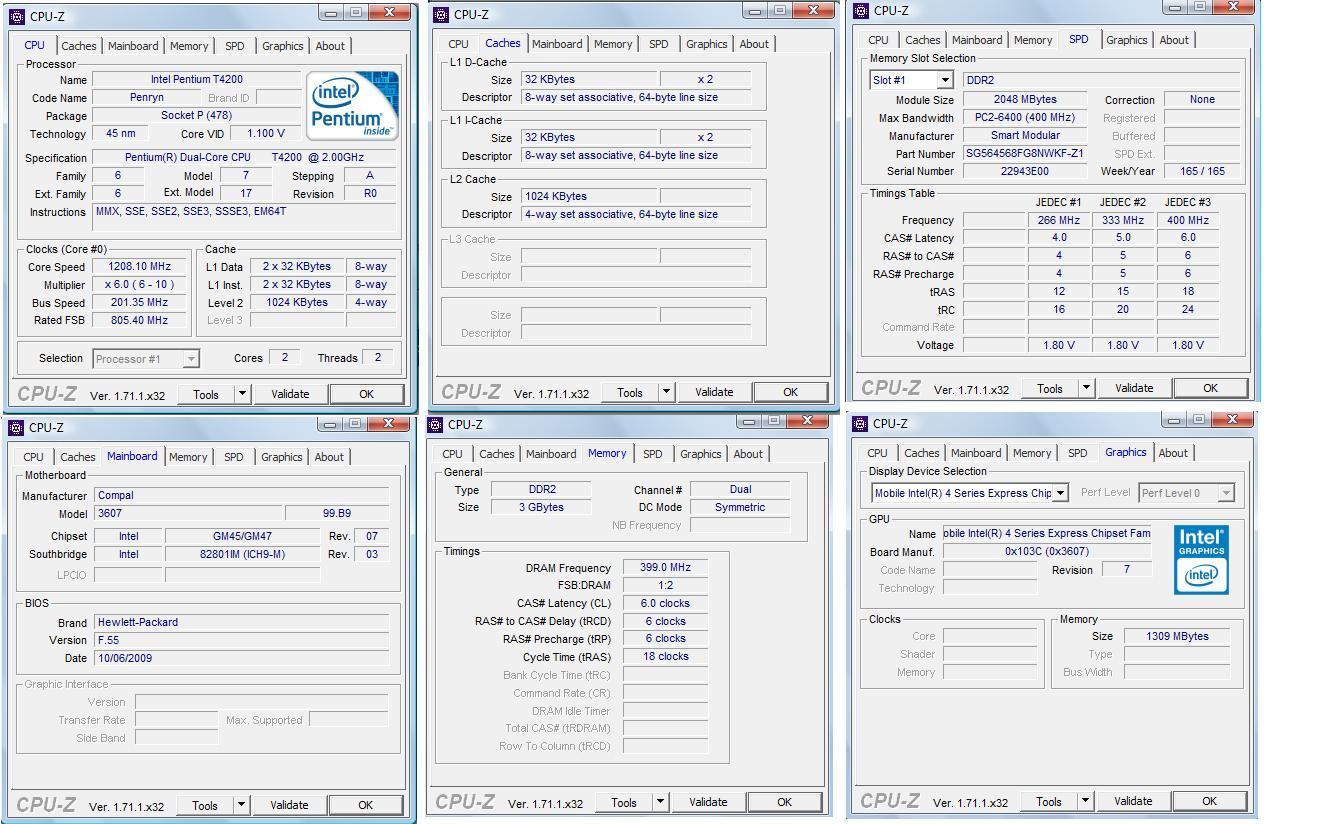
Task: Click CPU-Z title icon in Memory window
Action: (436, 425)
